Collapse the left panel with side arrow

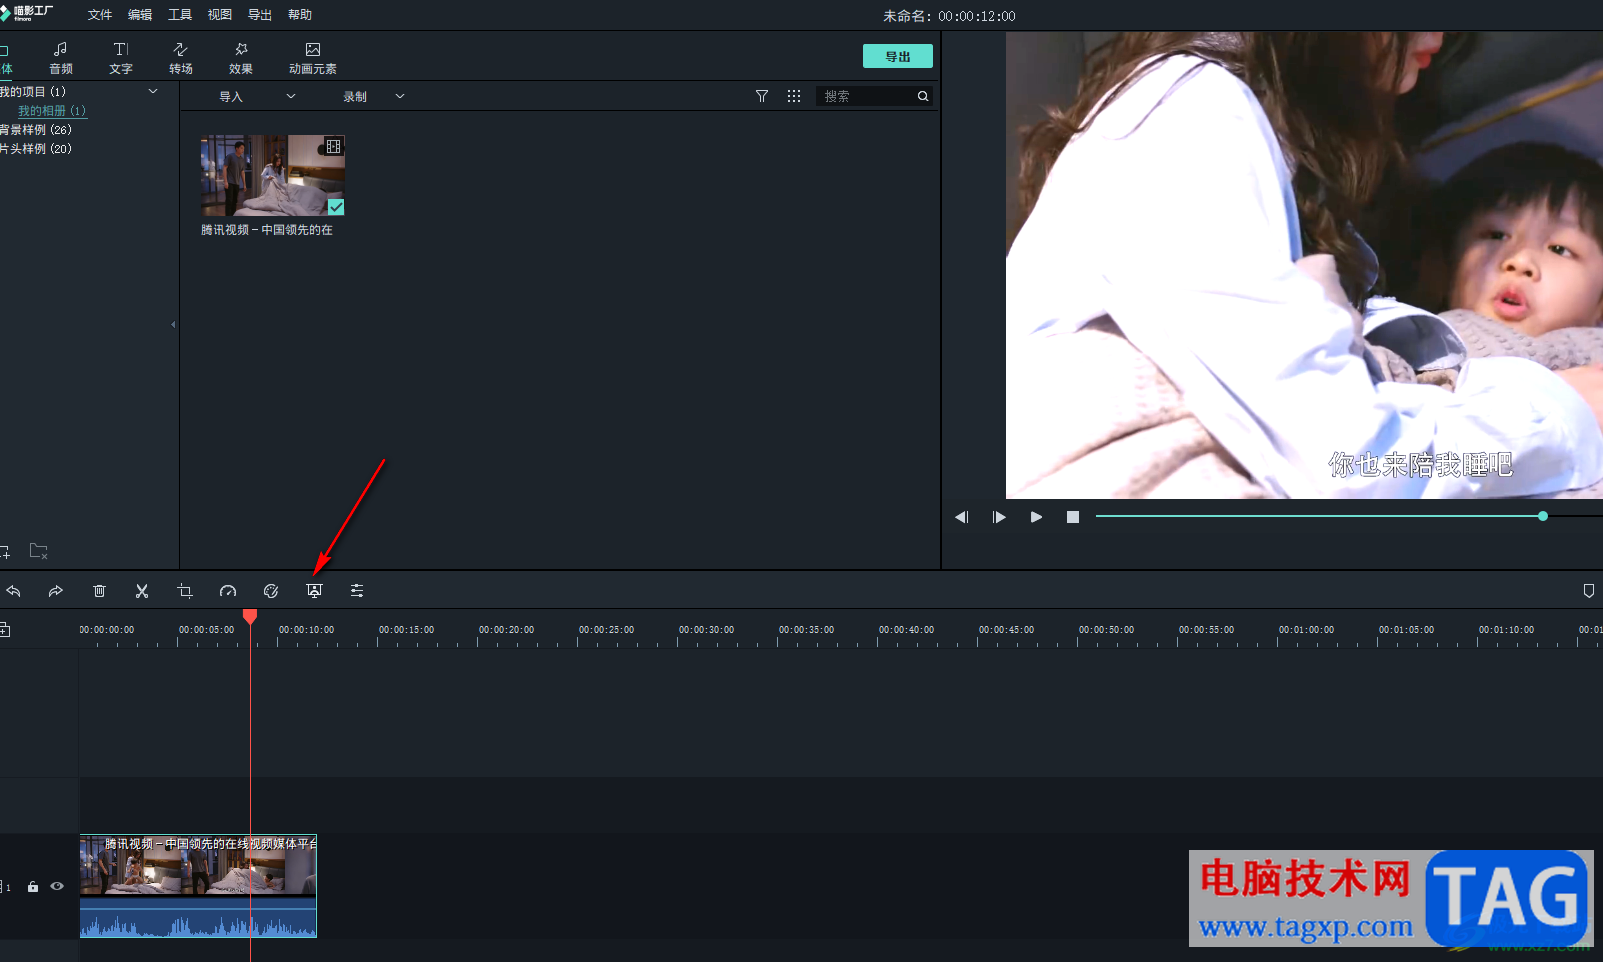click(x=173, y=324)
